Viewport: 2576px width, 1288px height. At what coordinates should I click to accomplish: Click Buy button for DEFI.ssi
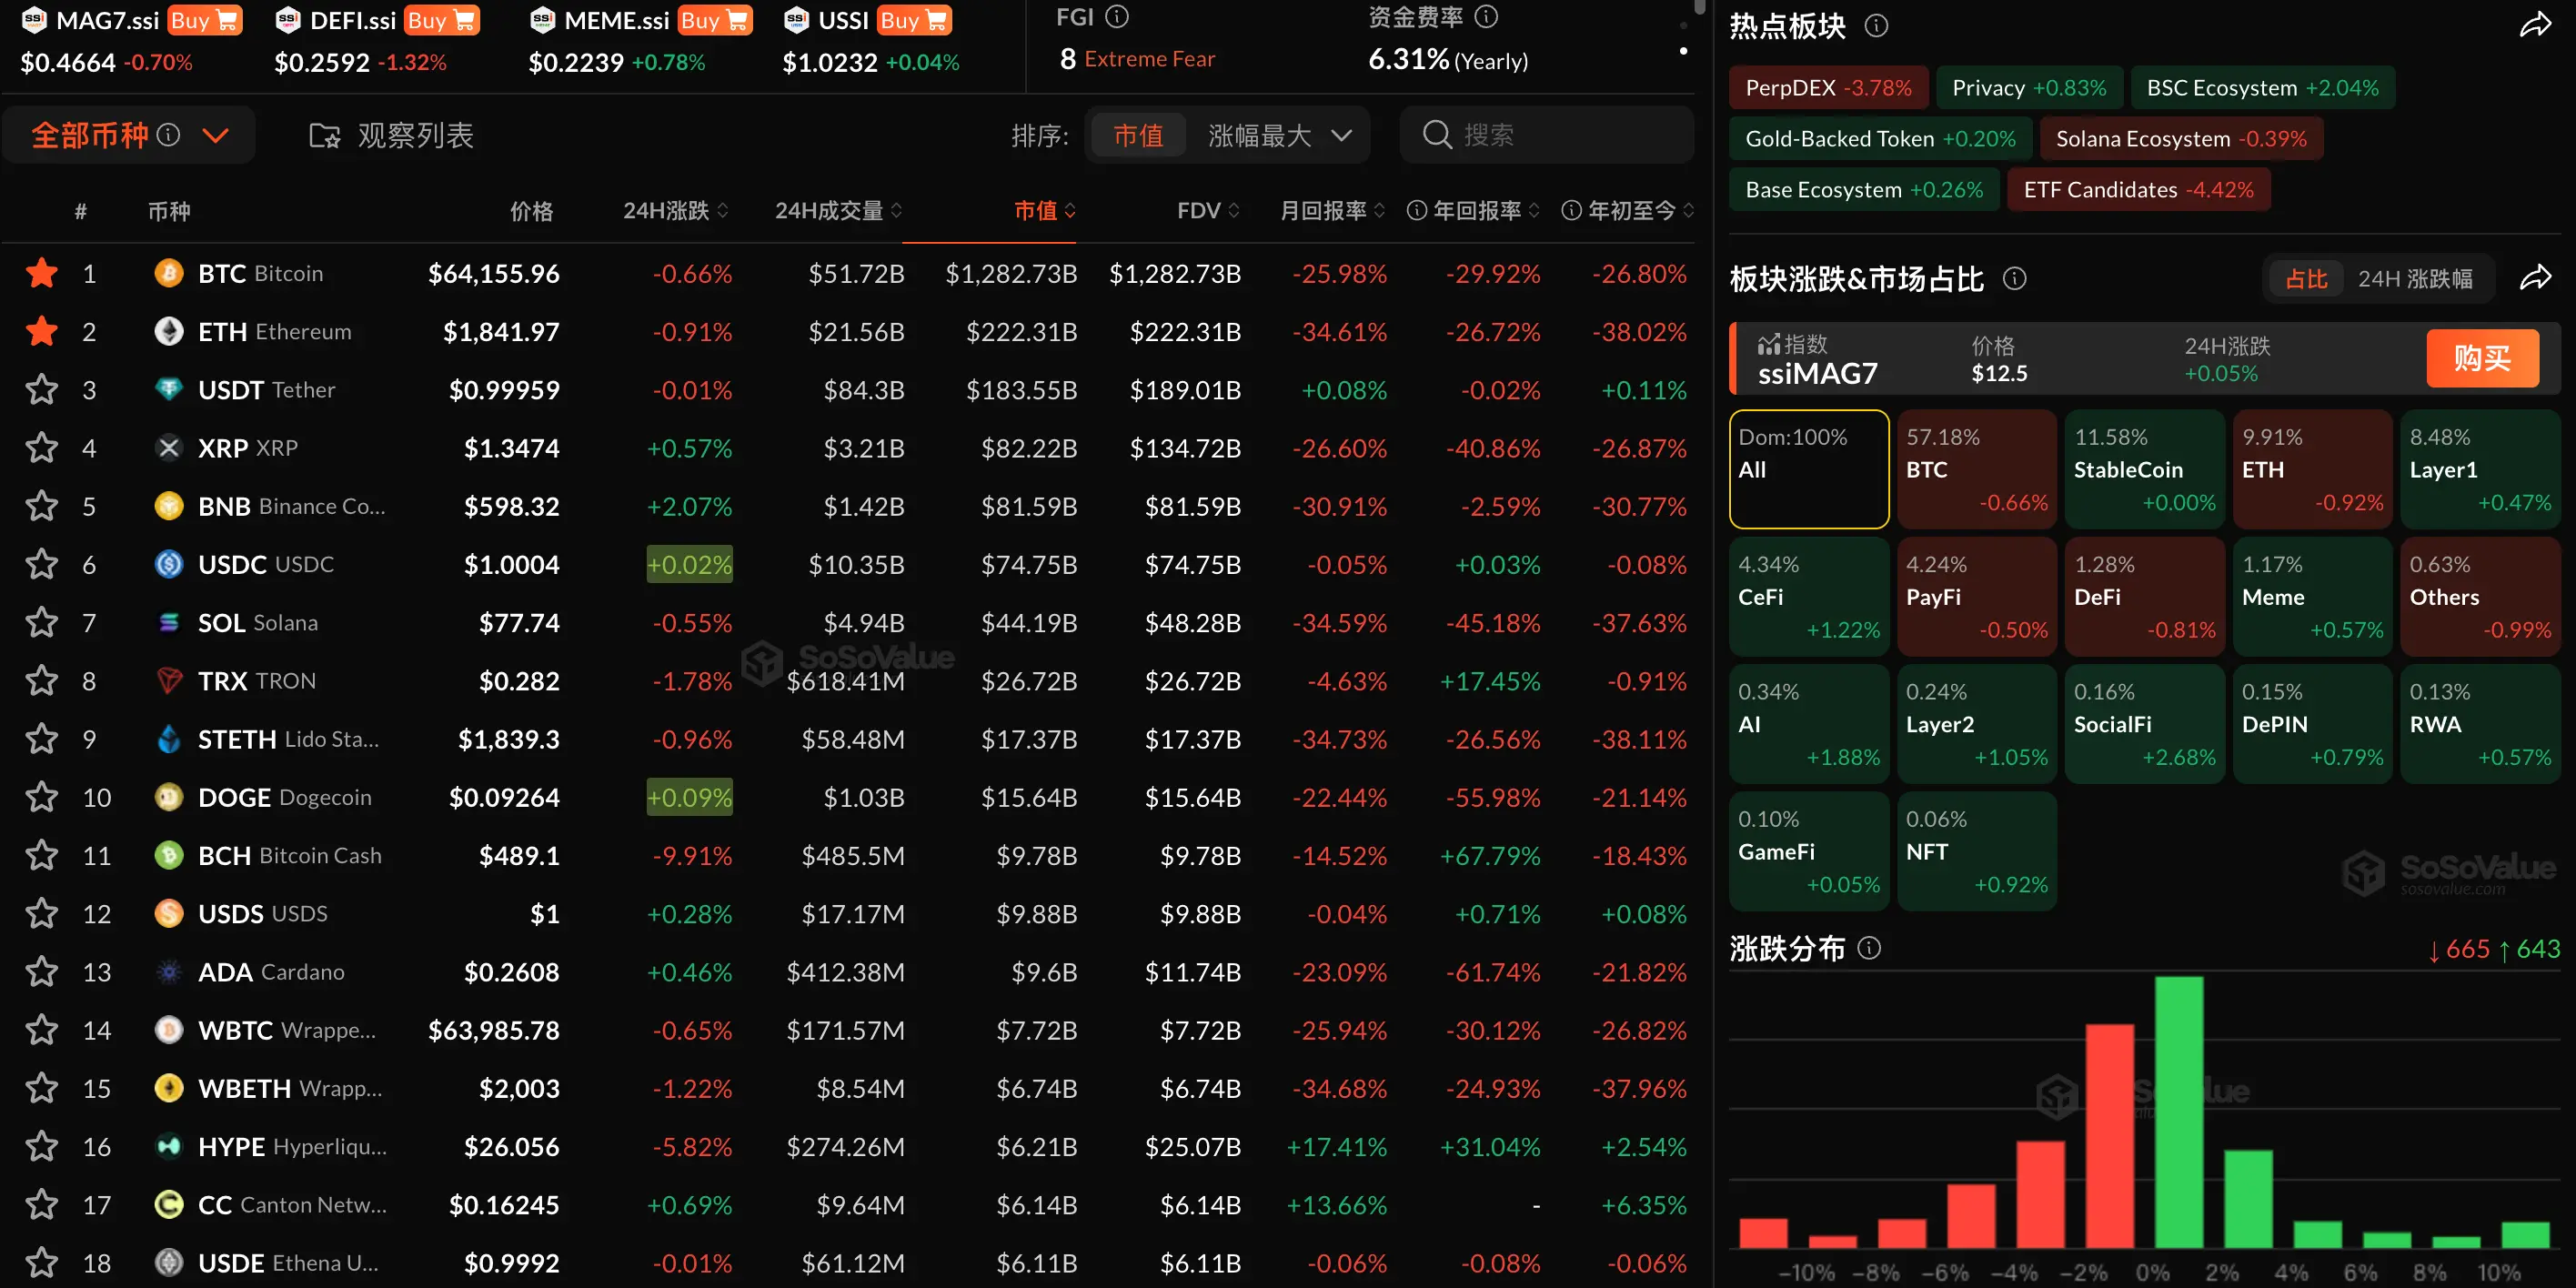click(442, 20)
